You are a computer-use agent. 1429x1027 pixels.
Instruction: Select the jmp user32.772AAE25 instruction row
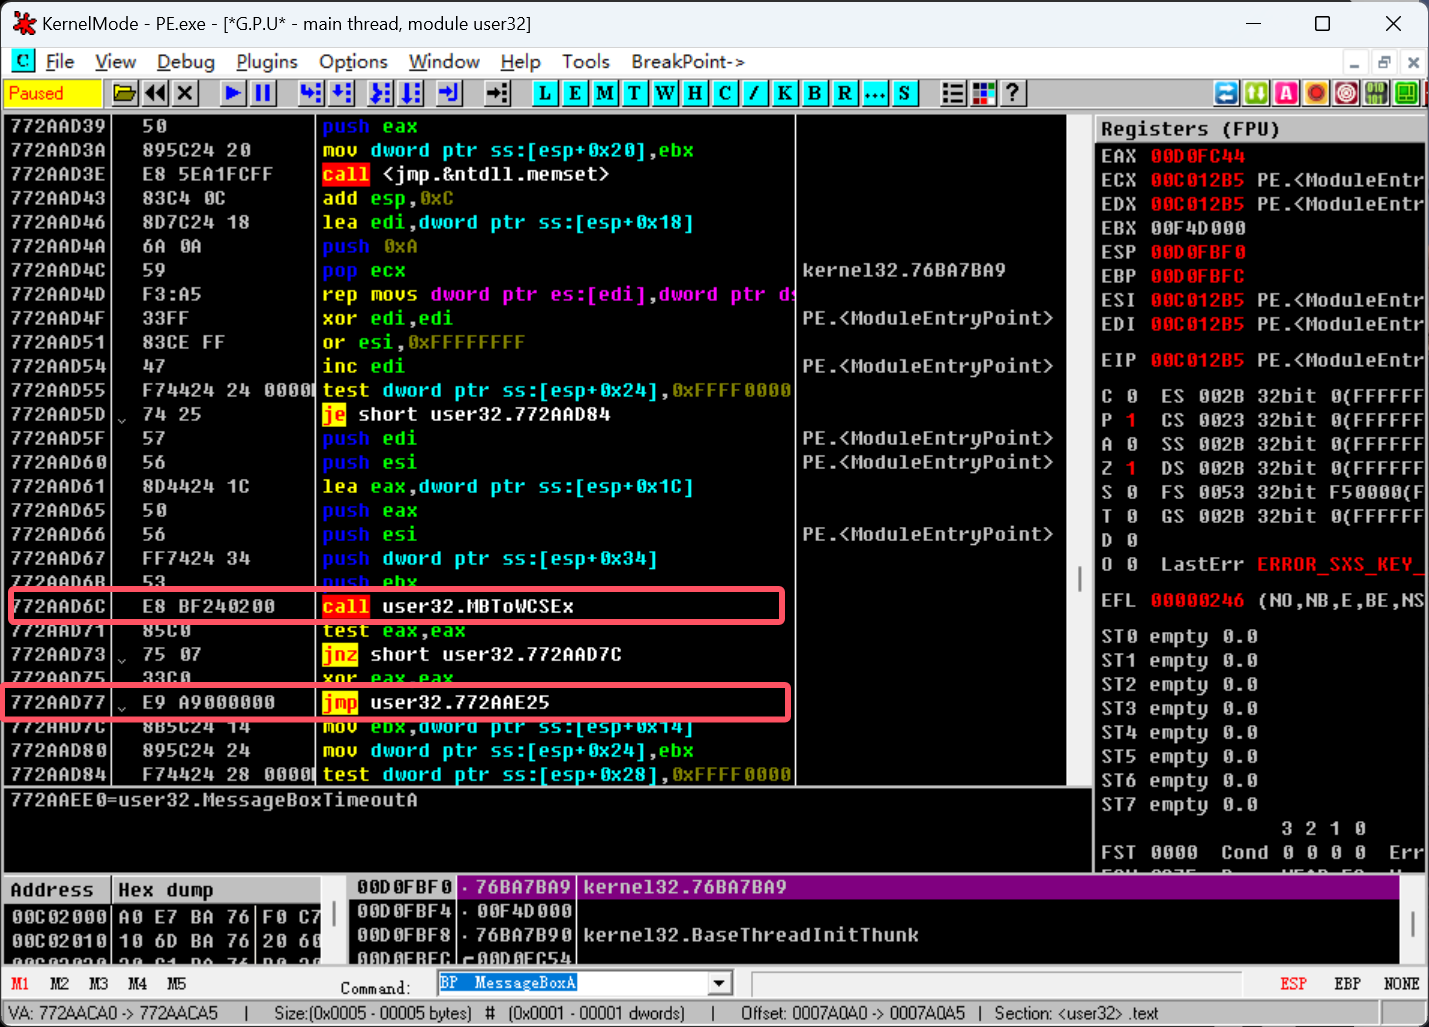397,702
